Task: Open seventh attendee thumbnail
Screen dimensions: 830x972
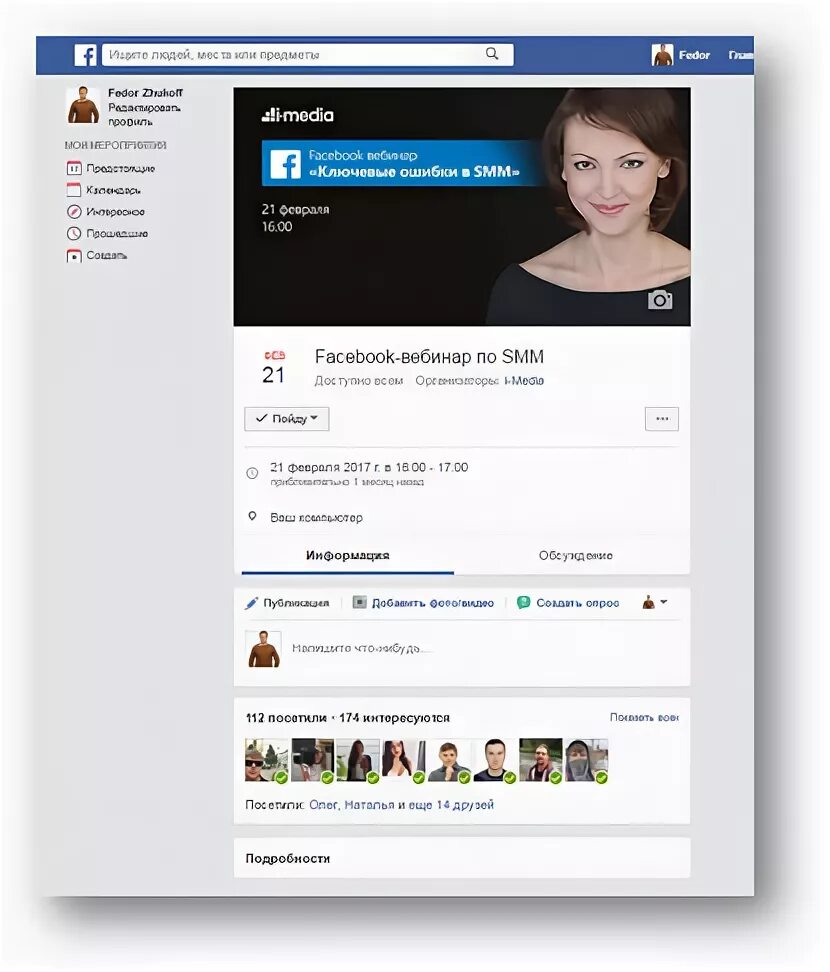Action: point(541,760)
